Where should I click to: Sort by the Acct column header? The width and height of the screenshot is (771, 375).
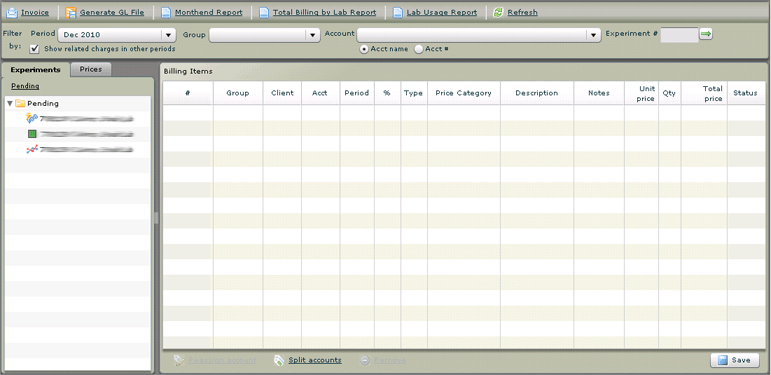[320, 93]
